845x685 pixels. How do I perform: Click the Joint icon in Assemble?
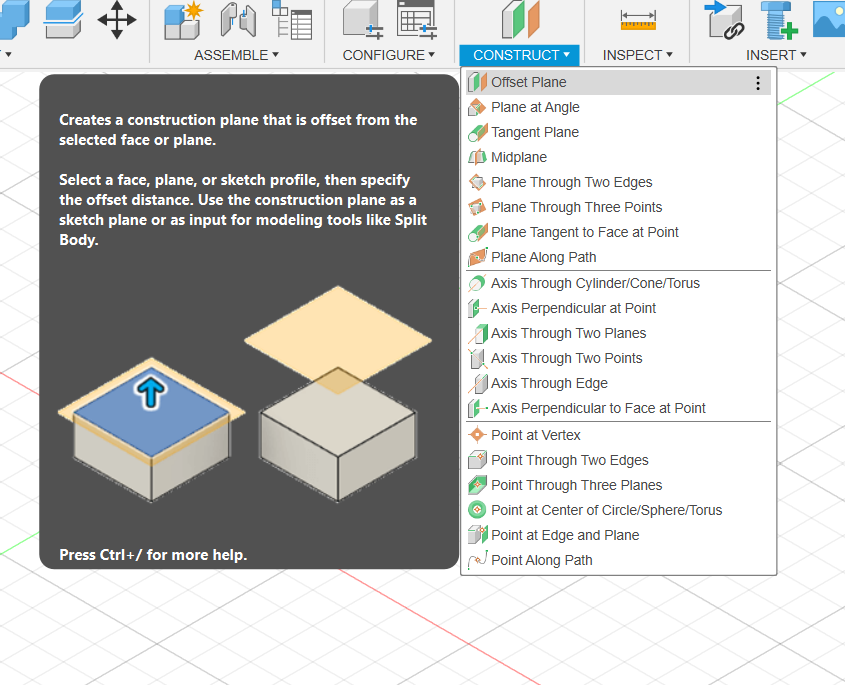point(238,20)
